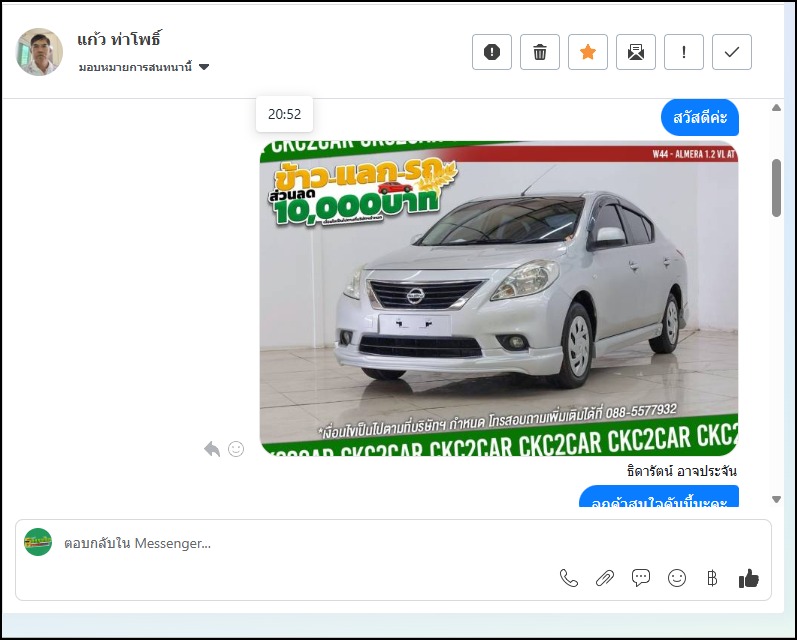Attach a file with paperclip icon

605,578
